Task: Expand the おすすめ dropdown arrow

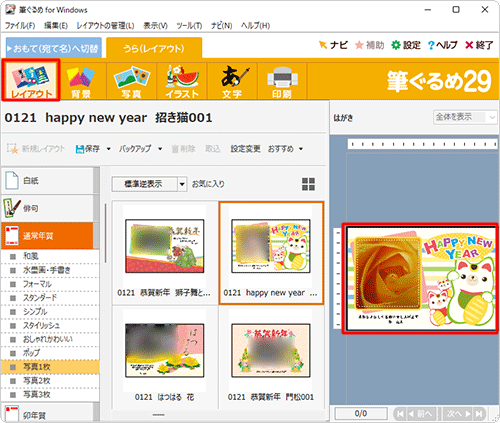Action: pos(301,149)
